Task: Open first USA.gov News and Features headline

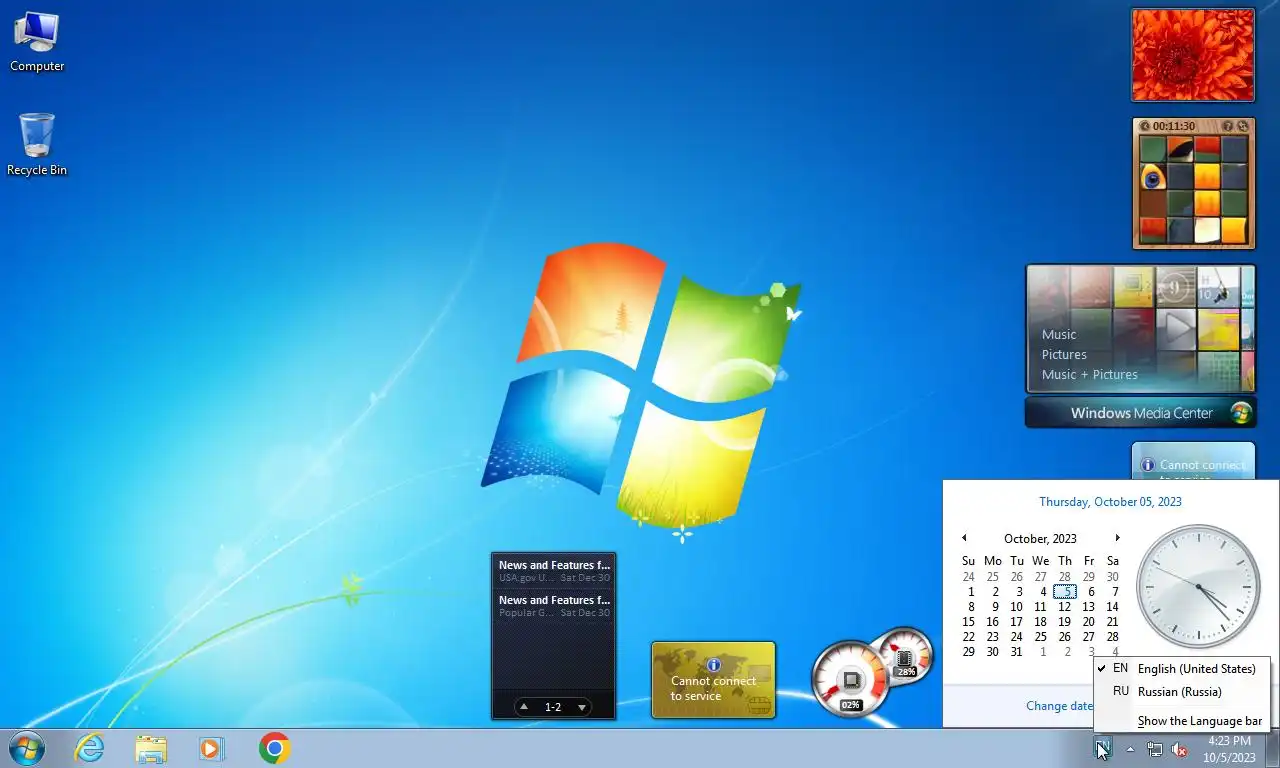Action: (x=554, y=570)
